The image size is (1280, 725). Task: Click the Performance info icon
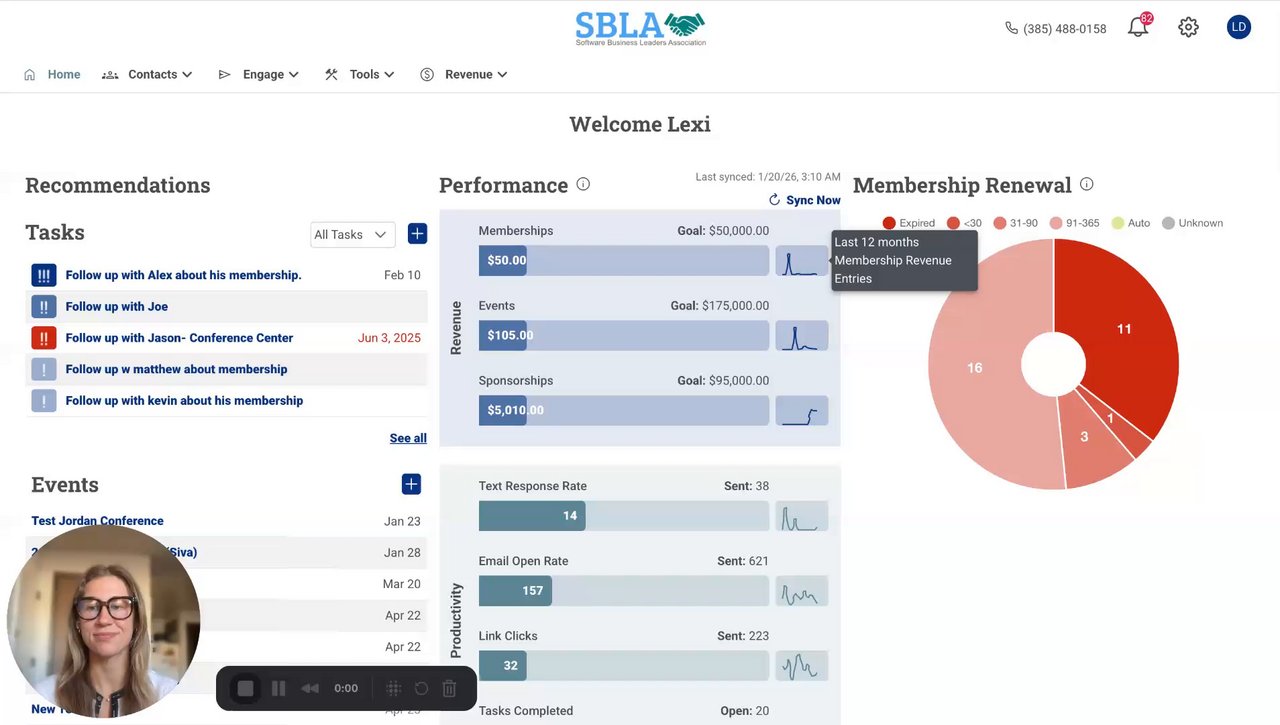click(x=583, y=184)
